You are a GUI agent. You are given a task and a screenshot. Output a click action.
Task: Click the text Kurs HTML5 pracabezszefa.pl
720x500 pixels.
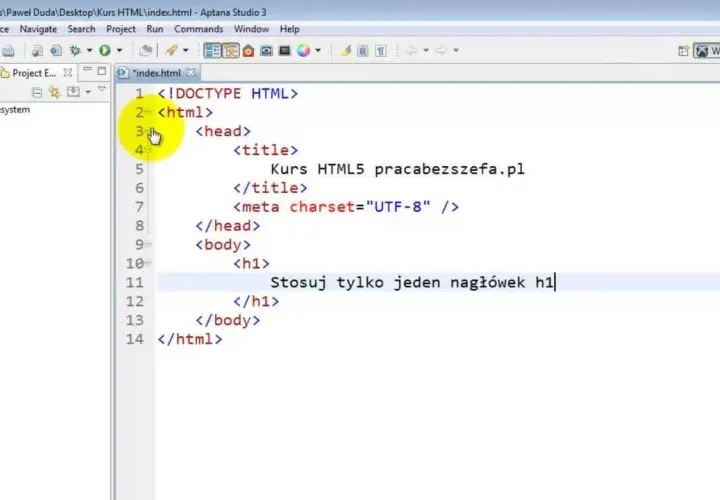[398, 169]
